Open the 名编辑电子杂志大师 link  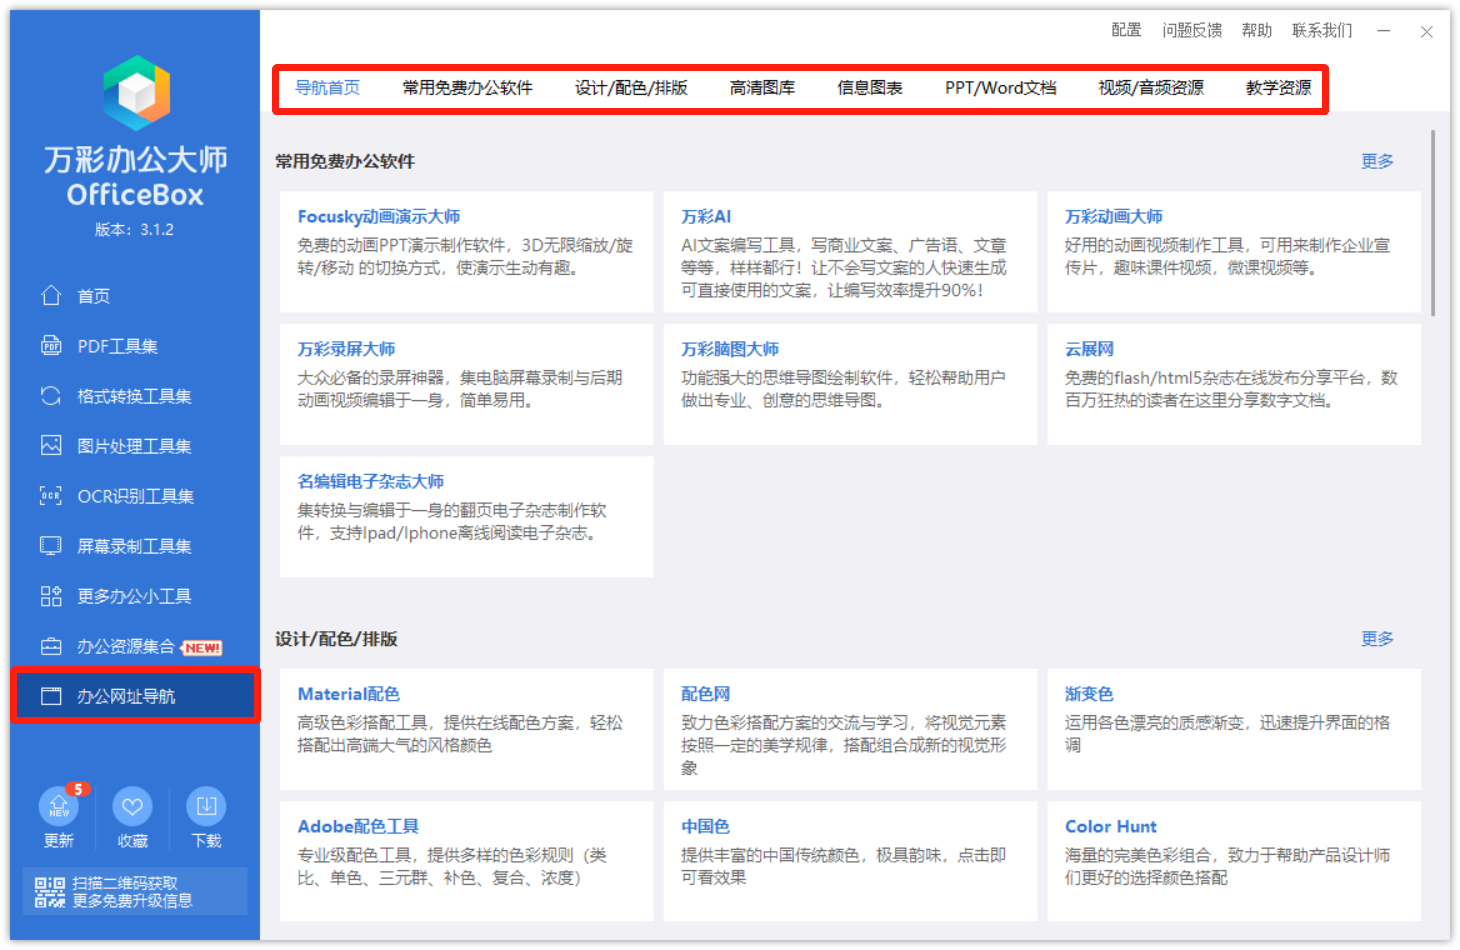pyautogui.click(x=371, y=481)
